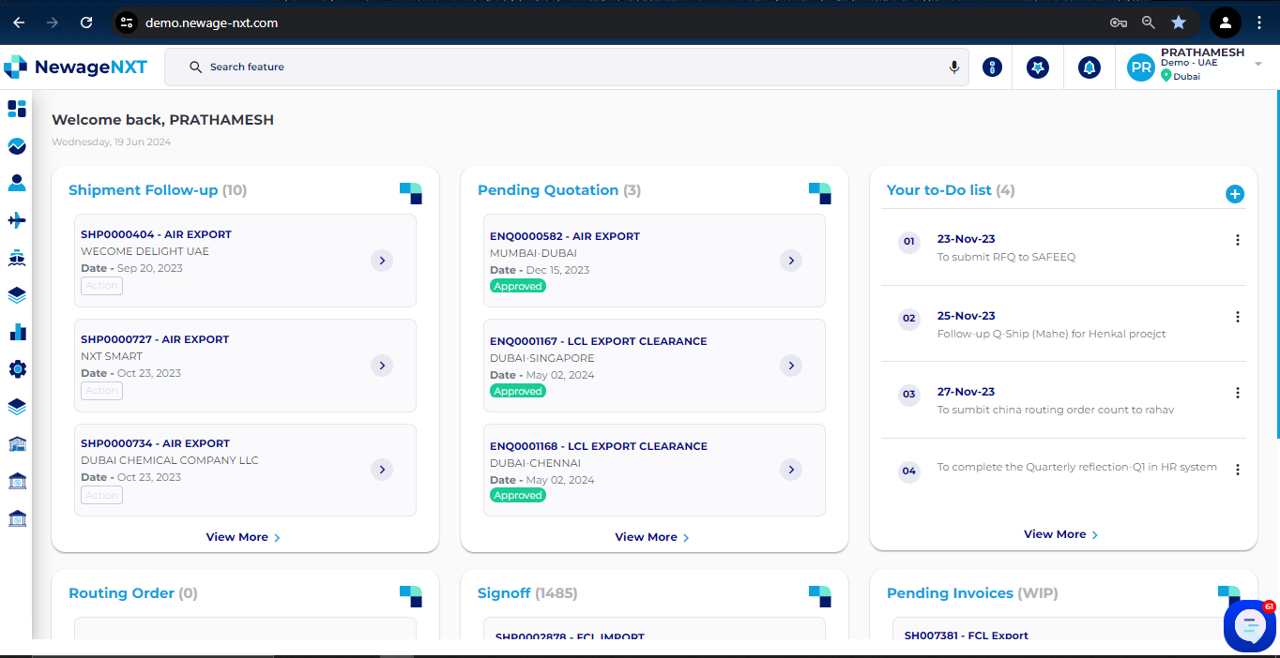
Task: Select the airplane Air Freight sidebar icon
Action: pos(16,220)
